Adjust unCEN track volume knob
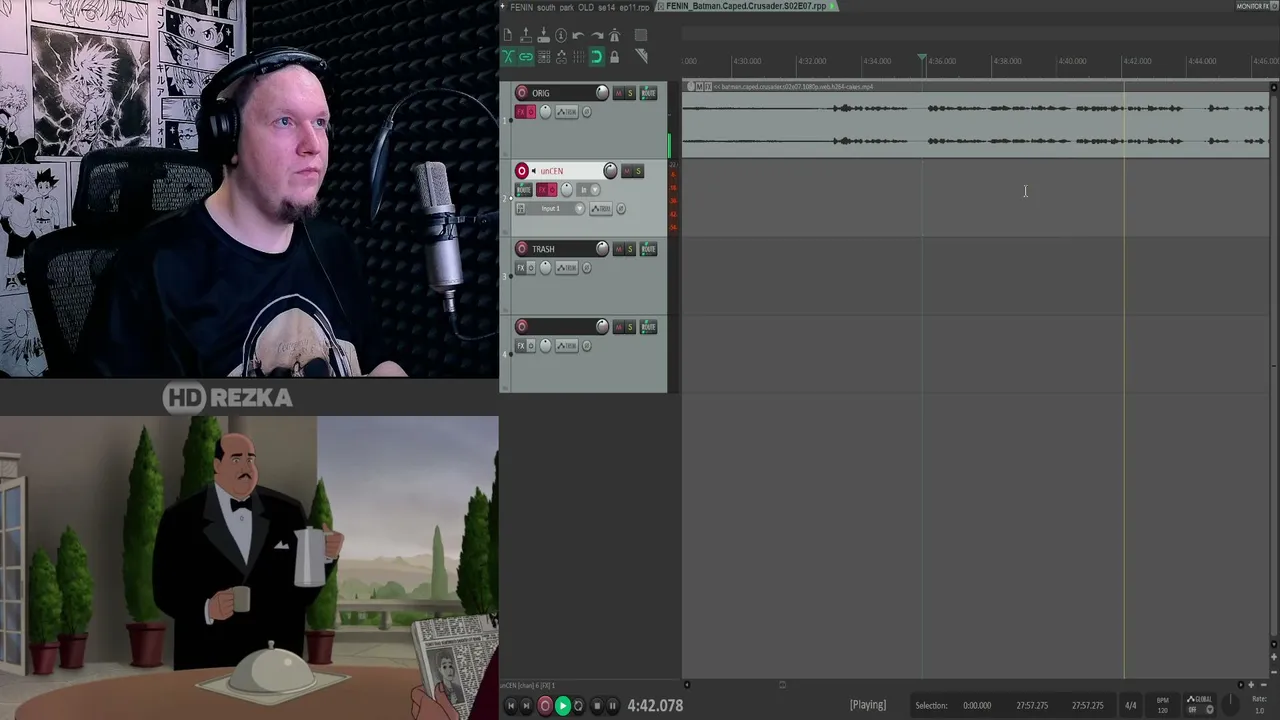The width and height of the screenshot is (1280, 720). (610, 171)
